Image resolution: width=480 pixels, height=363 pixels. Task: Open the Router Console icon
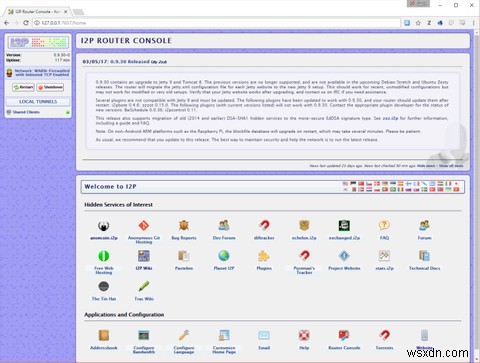point(344,335)
